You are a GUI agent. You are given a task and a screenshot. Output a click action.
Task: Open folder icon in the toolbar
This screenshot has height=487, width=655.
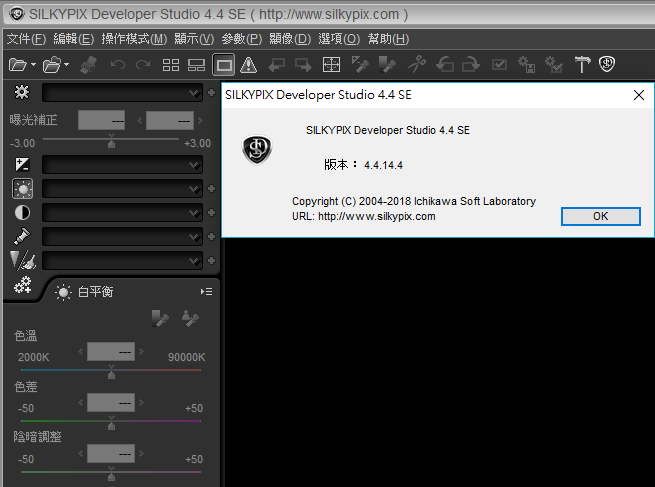(x=52, y=65)
